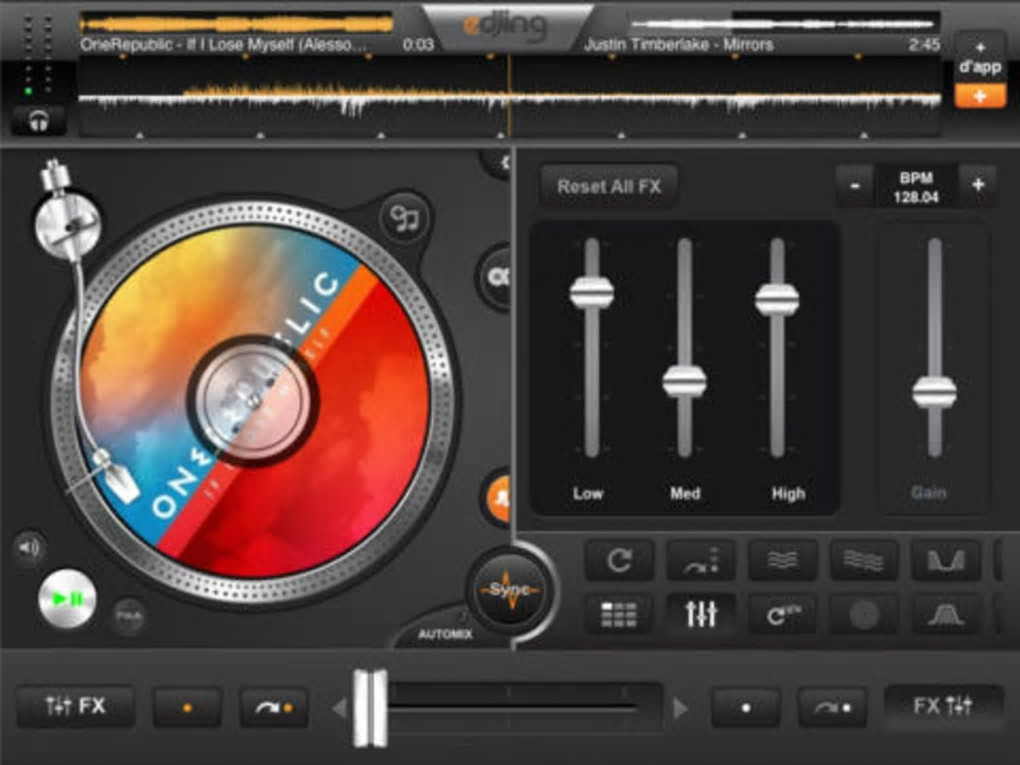Click the Med EQ slider handle
Image resolution: width=1020 pixels, height=765 pixels.
click(684, 381)
